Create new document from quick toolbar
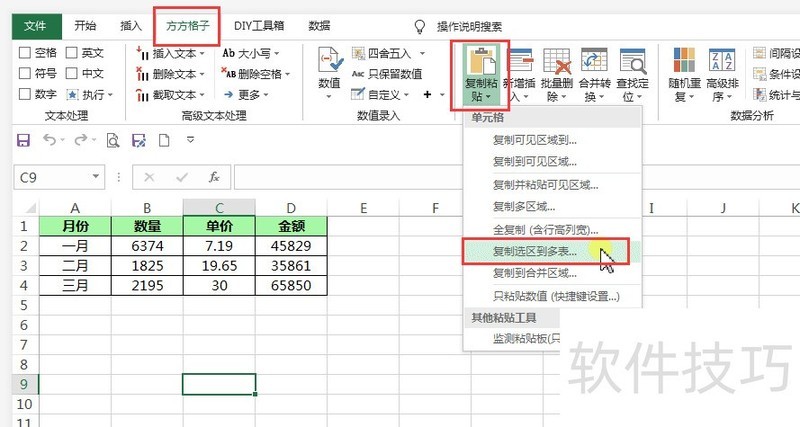The width and height of the screenshot is (800, 427). point(164,140)
